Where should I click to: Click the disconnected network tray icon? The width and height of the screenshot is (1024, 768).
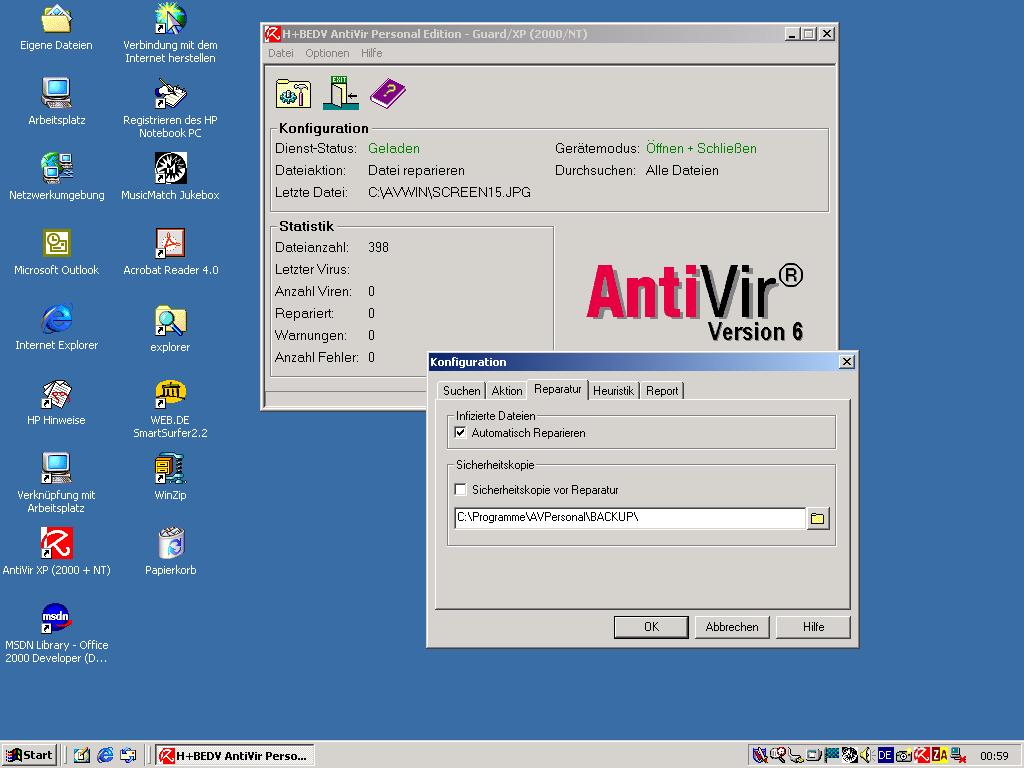(957, 756)
